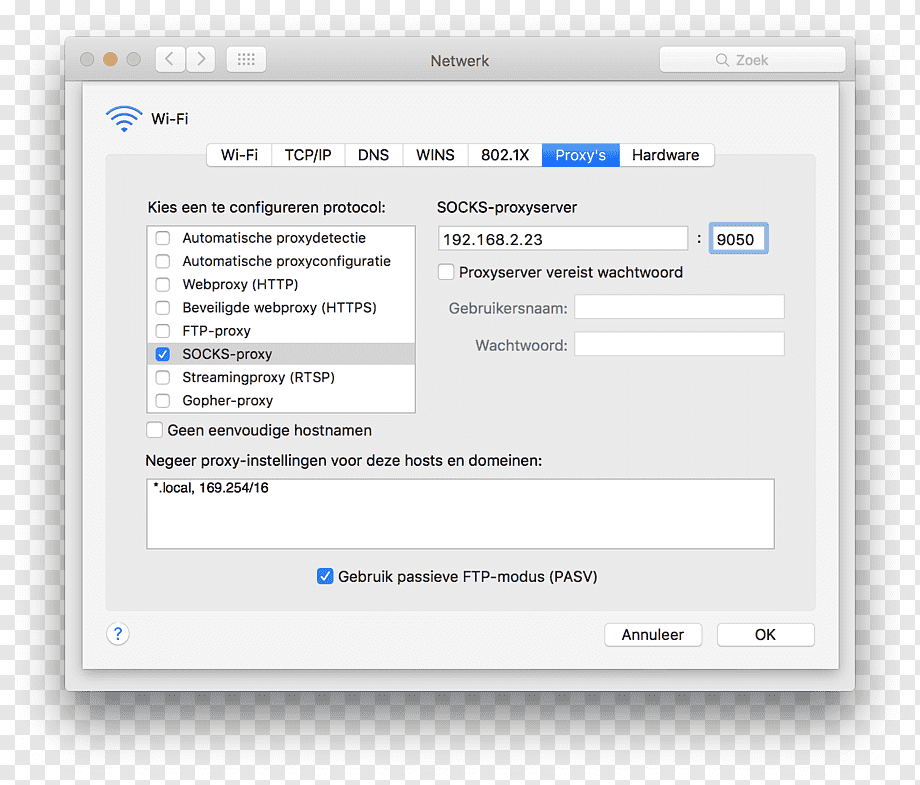Open the WINS tab

pos(435,155)
